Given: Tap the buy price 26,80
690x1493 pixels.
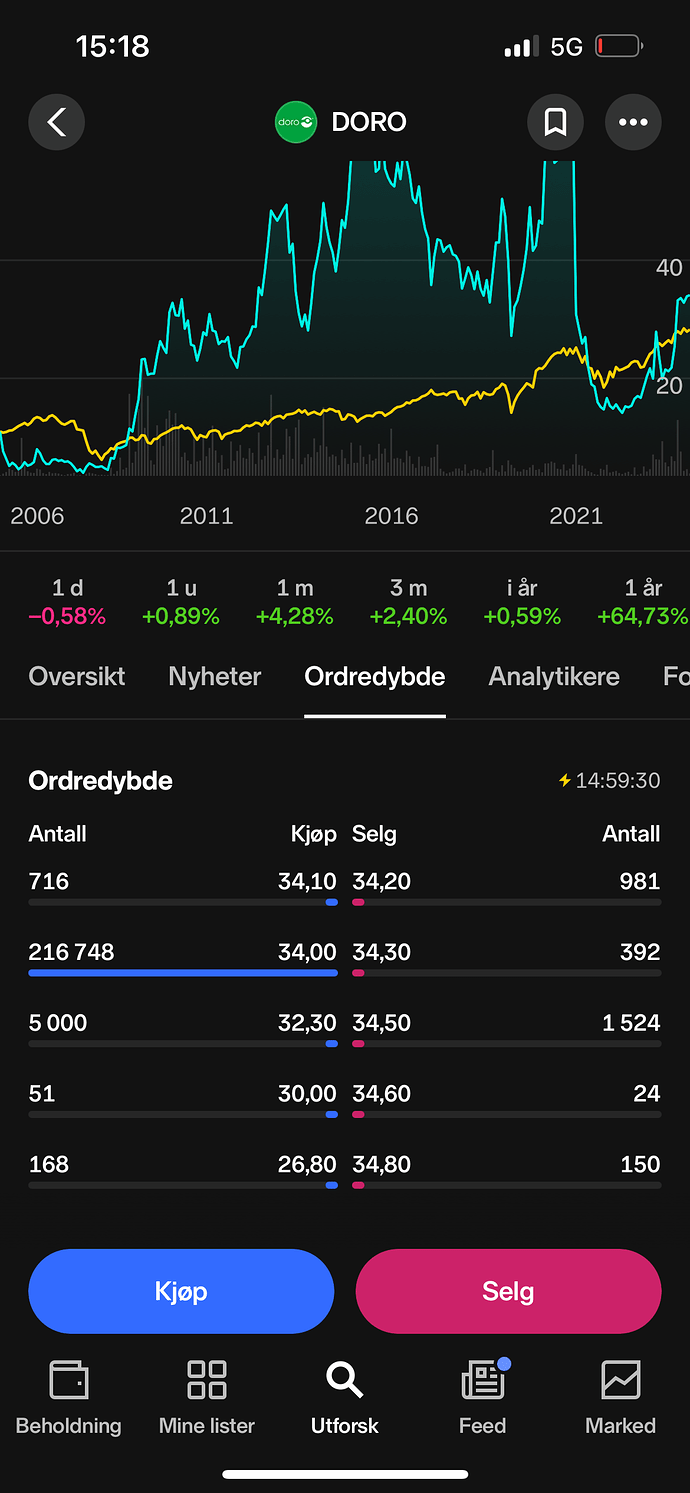Looking at the screenshot, I should point(307,1166).
